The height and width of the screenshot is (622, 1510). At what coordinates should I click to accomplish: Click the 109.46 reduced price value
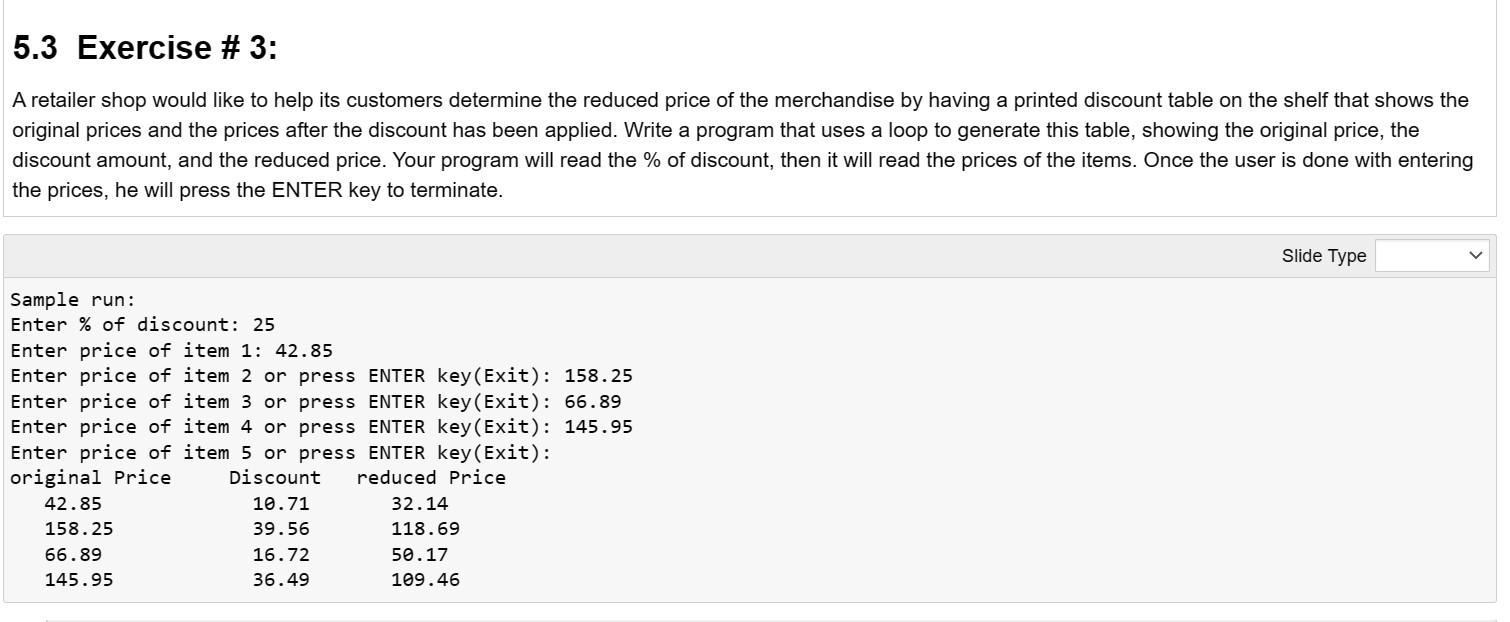click(430, 579)
